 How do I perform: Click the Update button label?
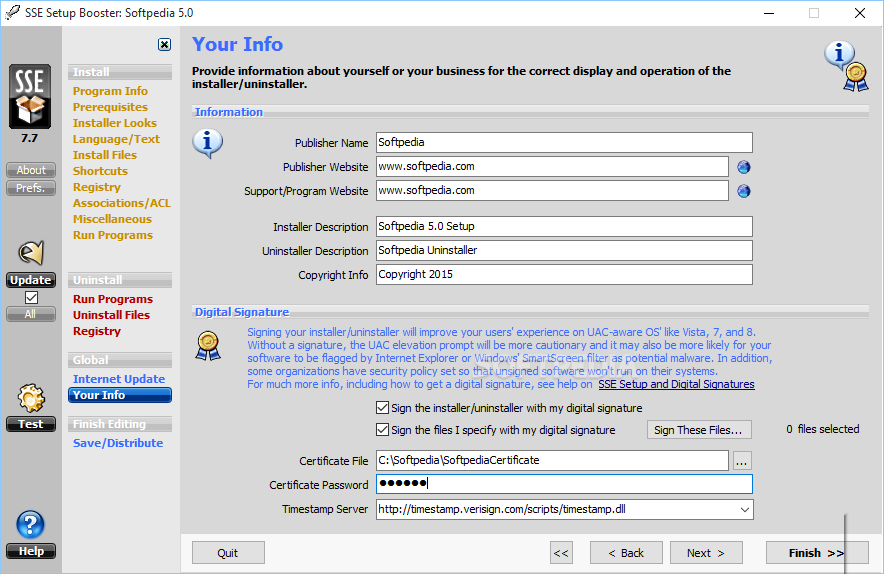point(31,280)
